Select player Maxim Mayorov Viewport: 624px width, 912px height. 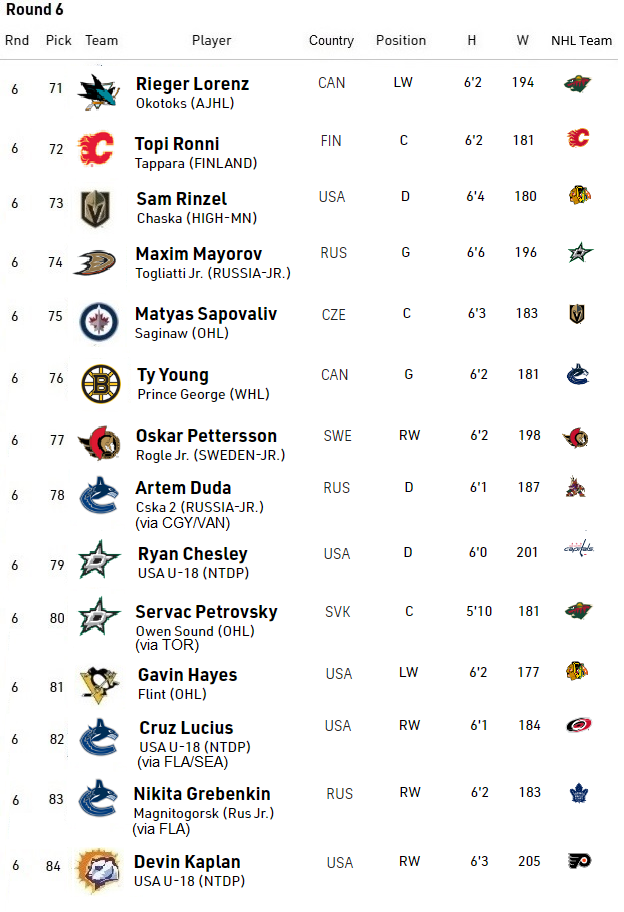pyautogui.click(x=198, y=254)
